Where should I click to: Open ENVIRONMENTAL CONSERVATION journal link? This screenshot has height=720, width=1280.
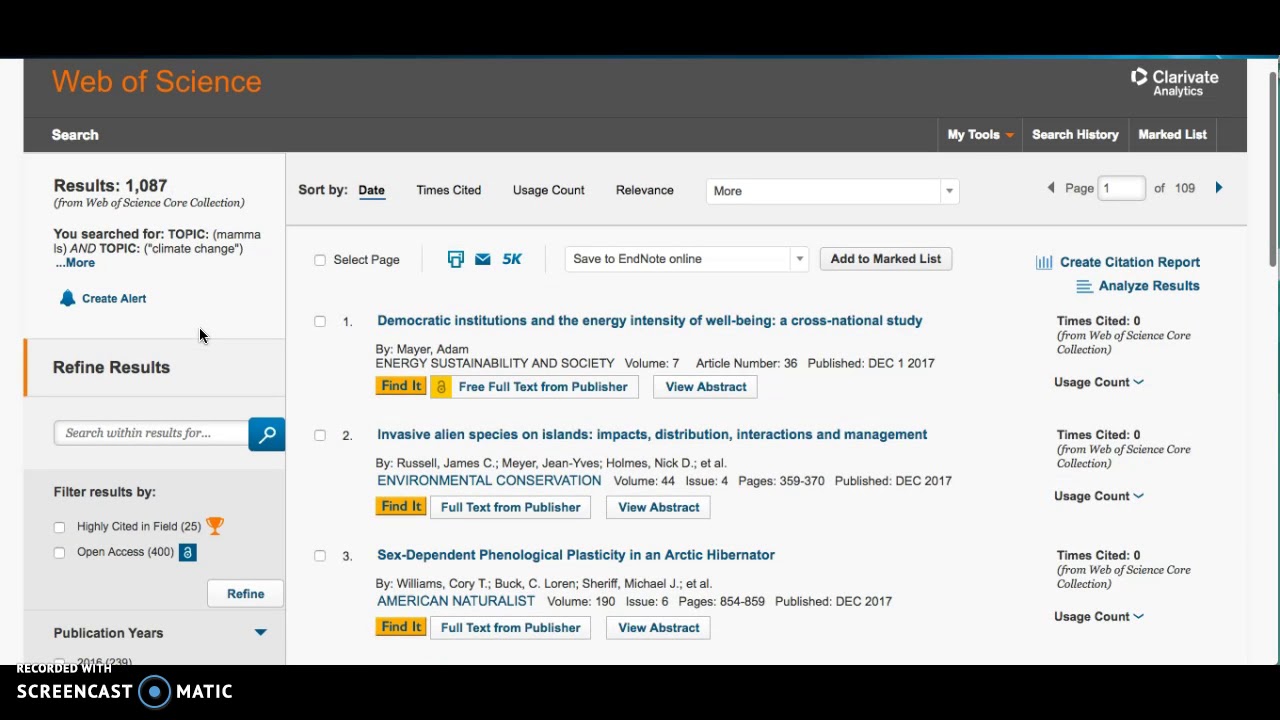pyautogui.click(x=489, y=481)
